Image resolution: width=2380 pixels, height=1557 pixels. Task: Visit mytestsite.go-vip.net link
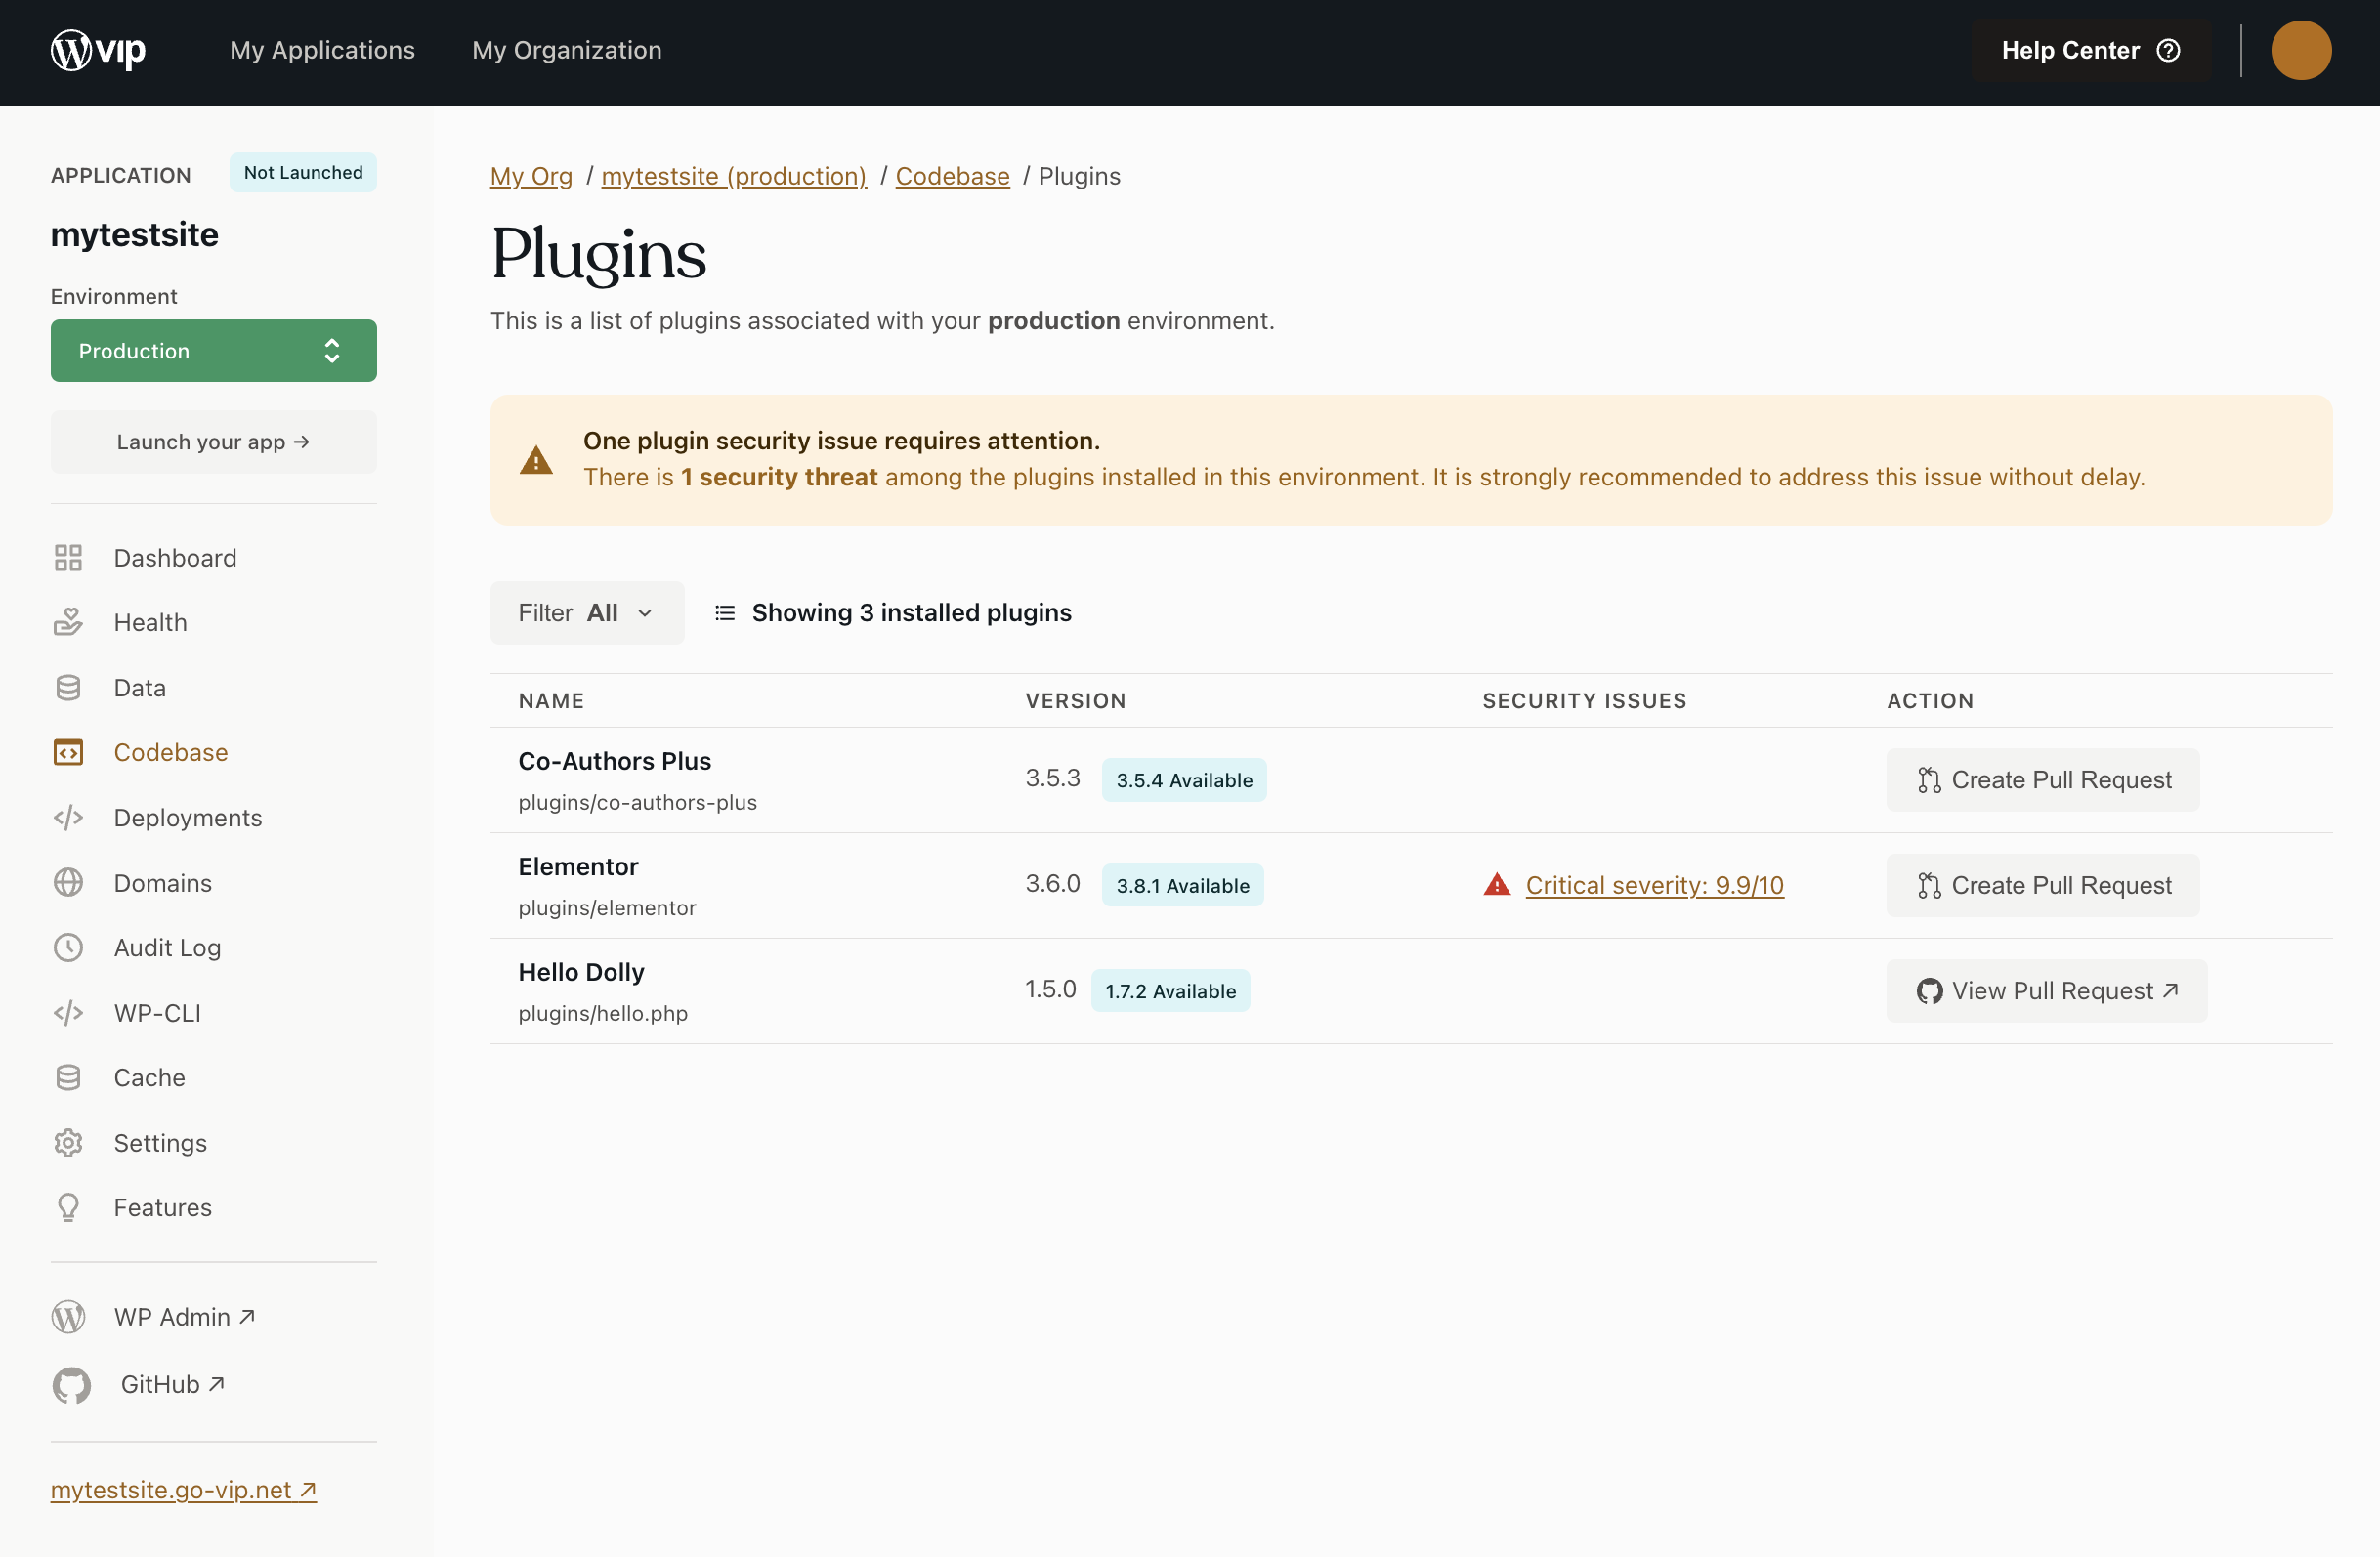click(184, 1489)
